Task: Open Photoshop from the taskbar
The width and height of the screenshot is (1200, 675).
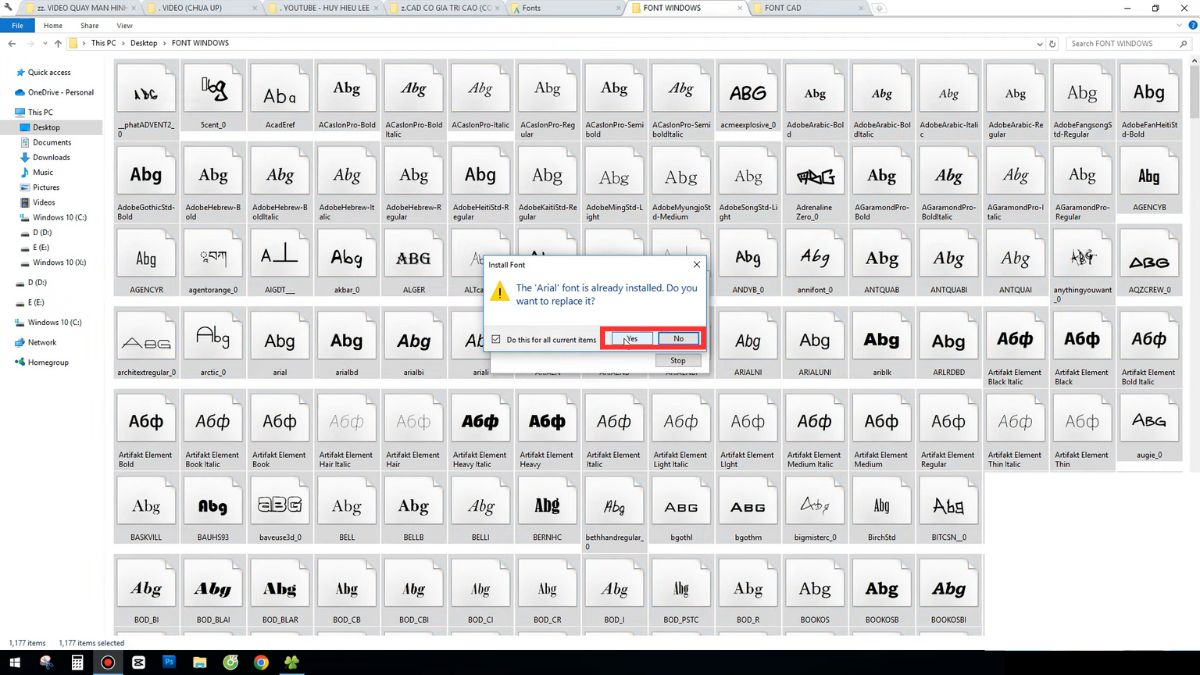Action: tap(169, 662)
